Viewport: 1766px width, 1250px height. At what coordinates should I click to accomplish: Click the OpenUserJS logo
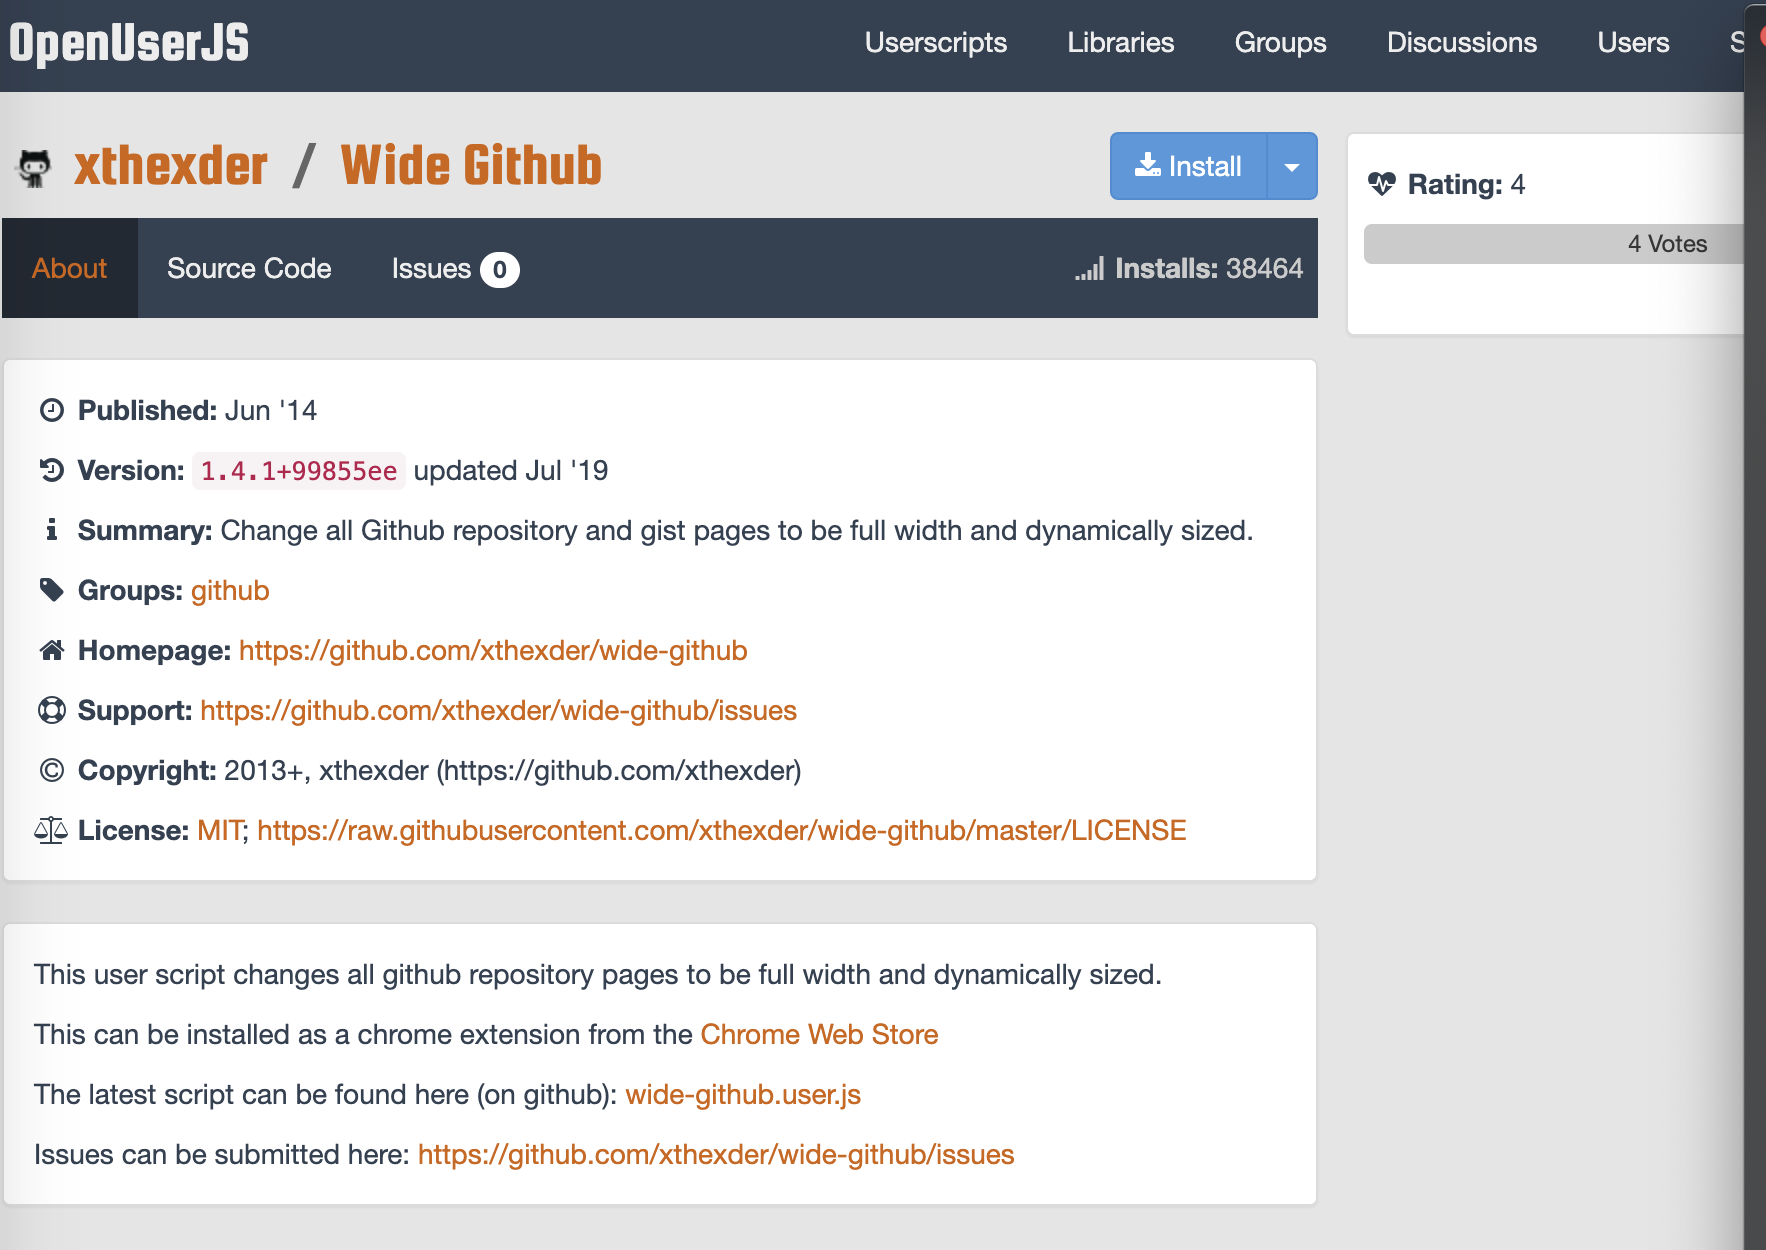coord(129,43)
